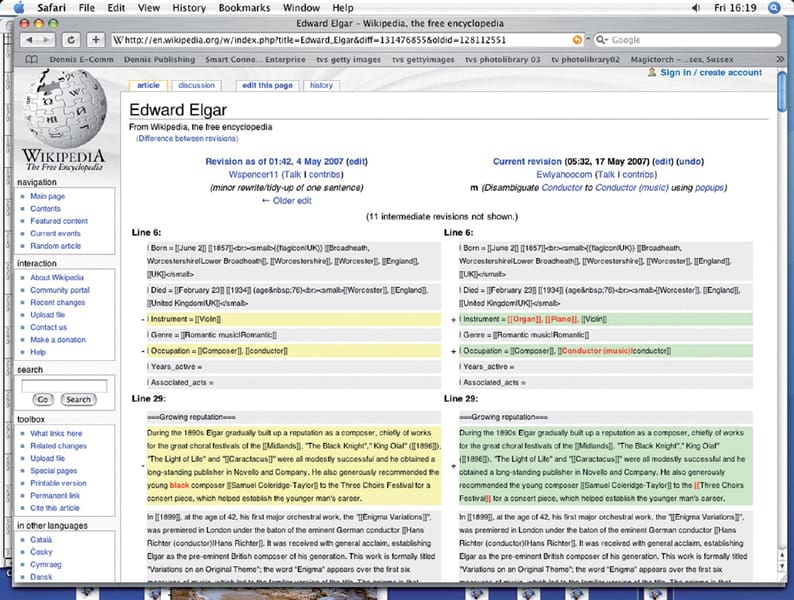Open the Apple menu
794x600 pixels.
pos(19,8)
